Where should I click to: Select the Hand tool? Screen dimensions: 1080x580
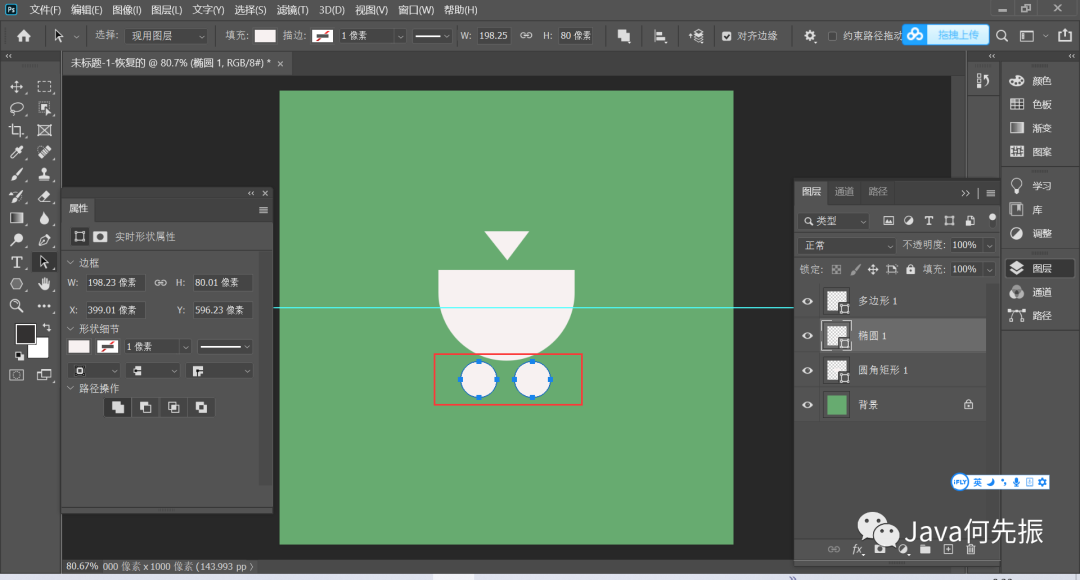pos(44,284)
